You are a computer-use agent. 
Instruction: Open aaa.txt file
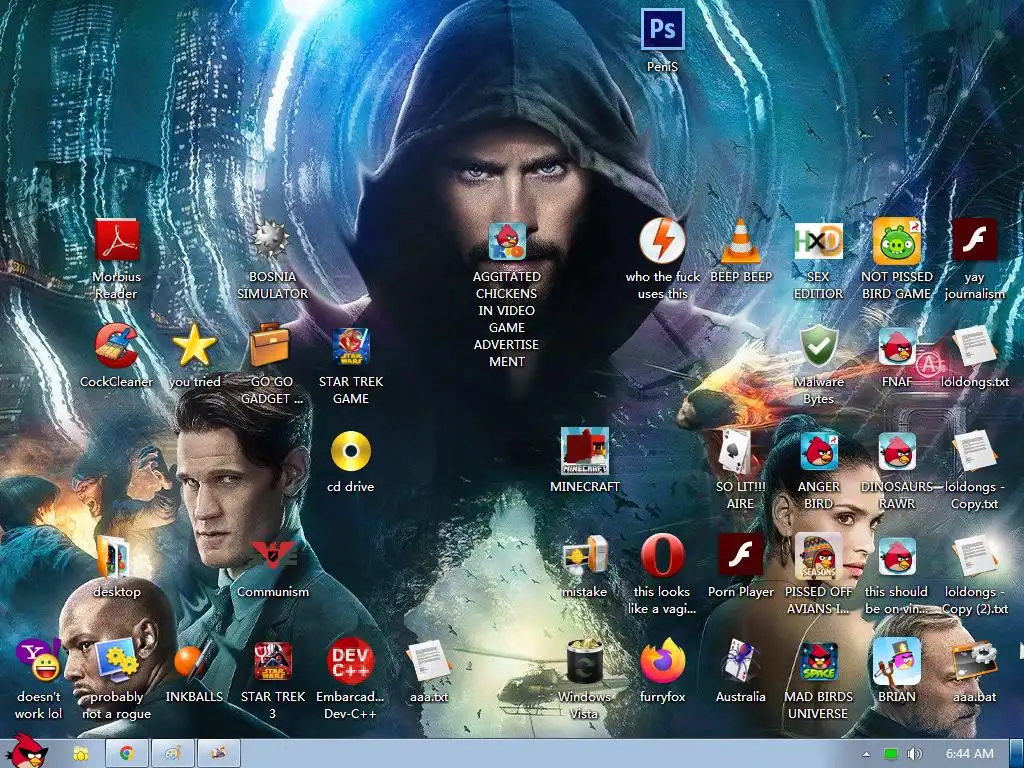tap(428, 661)
